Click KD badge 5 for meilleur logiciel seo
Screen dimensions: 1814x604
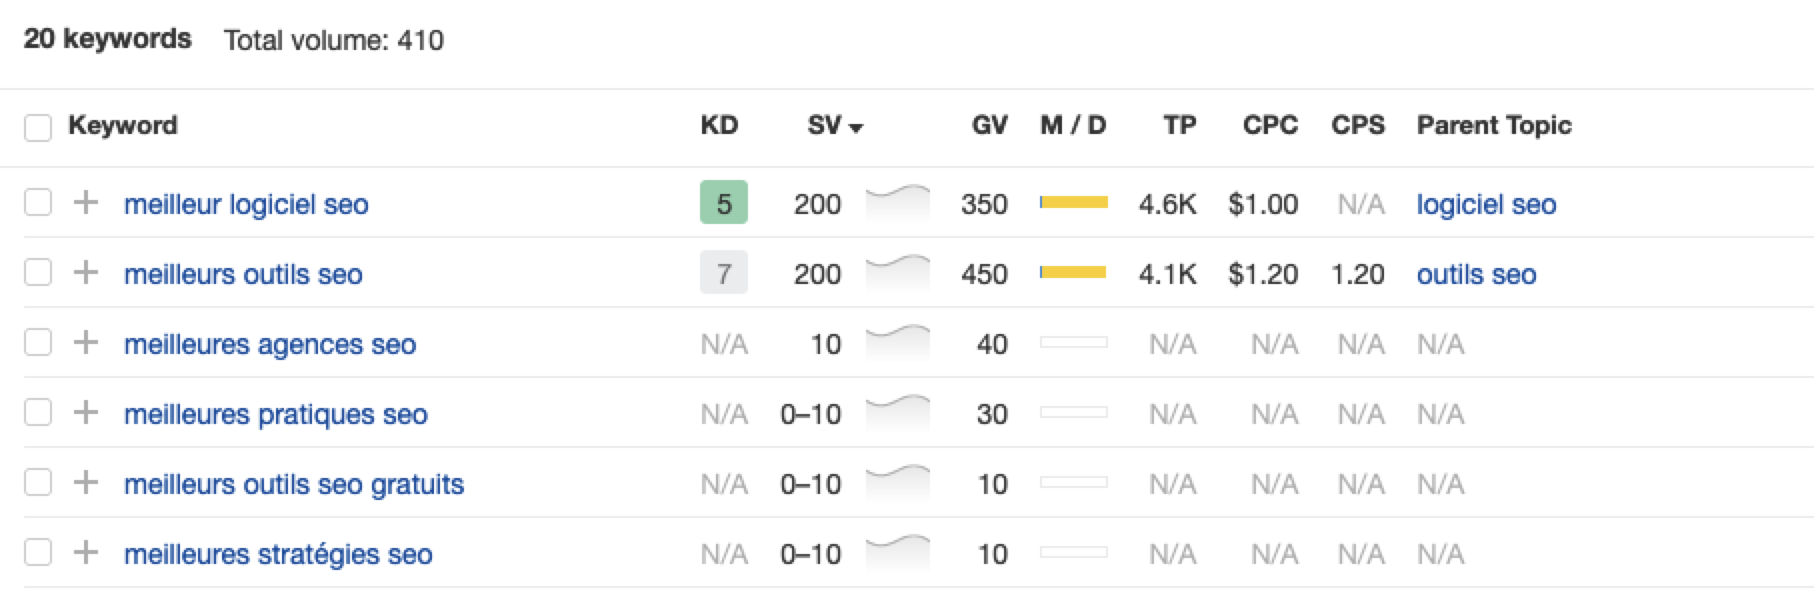(723, 203)
